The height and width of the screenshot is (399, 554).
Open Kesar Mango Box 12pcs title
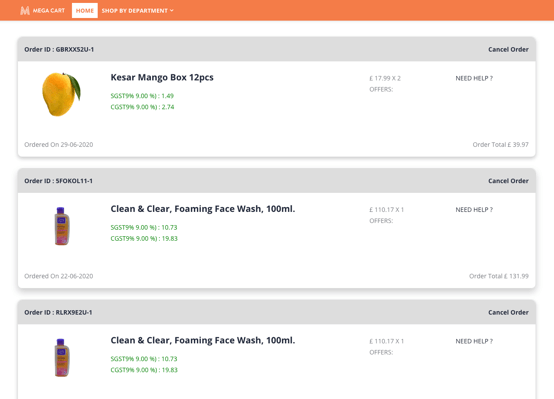[x=162, y=77]
